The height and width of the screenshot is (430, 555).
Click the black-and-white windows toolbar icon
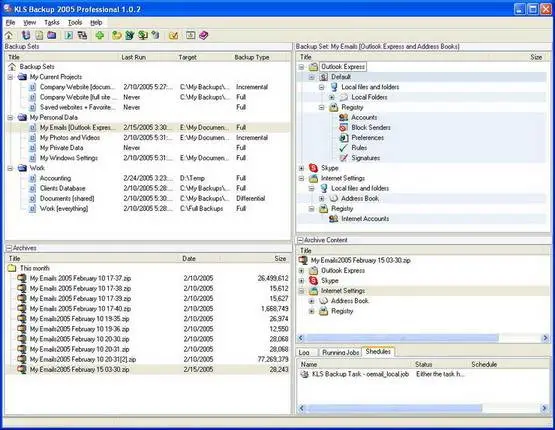82,35
